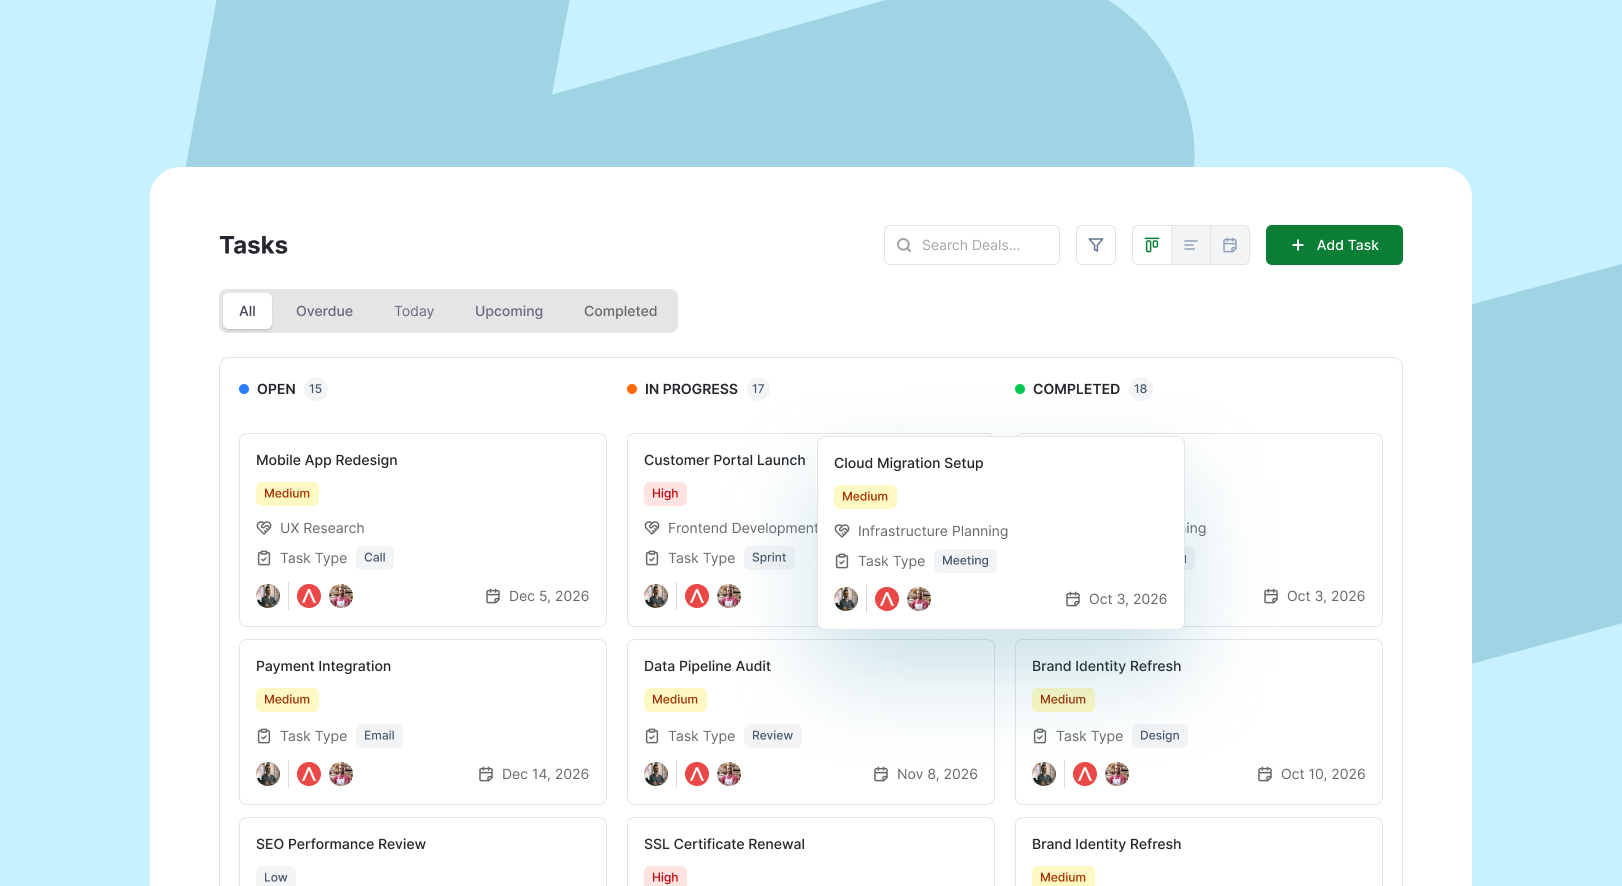Click red logo avatar on Mobile App Redesign
Screen dimensions: 1622x886
309,596
